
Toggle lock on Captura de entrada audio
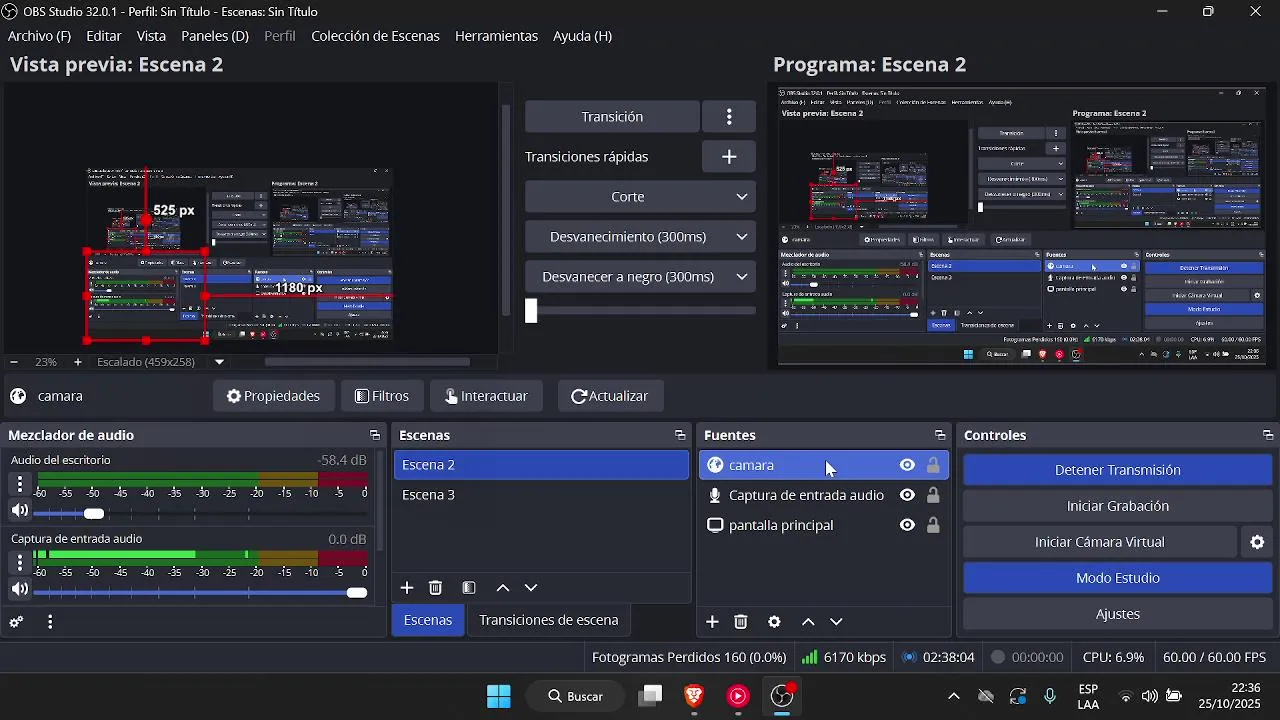tap(933, 495)
